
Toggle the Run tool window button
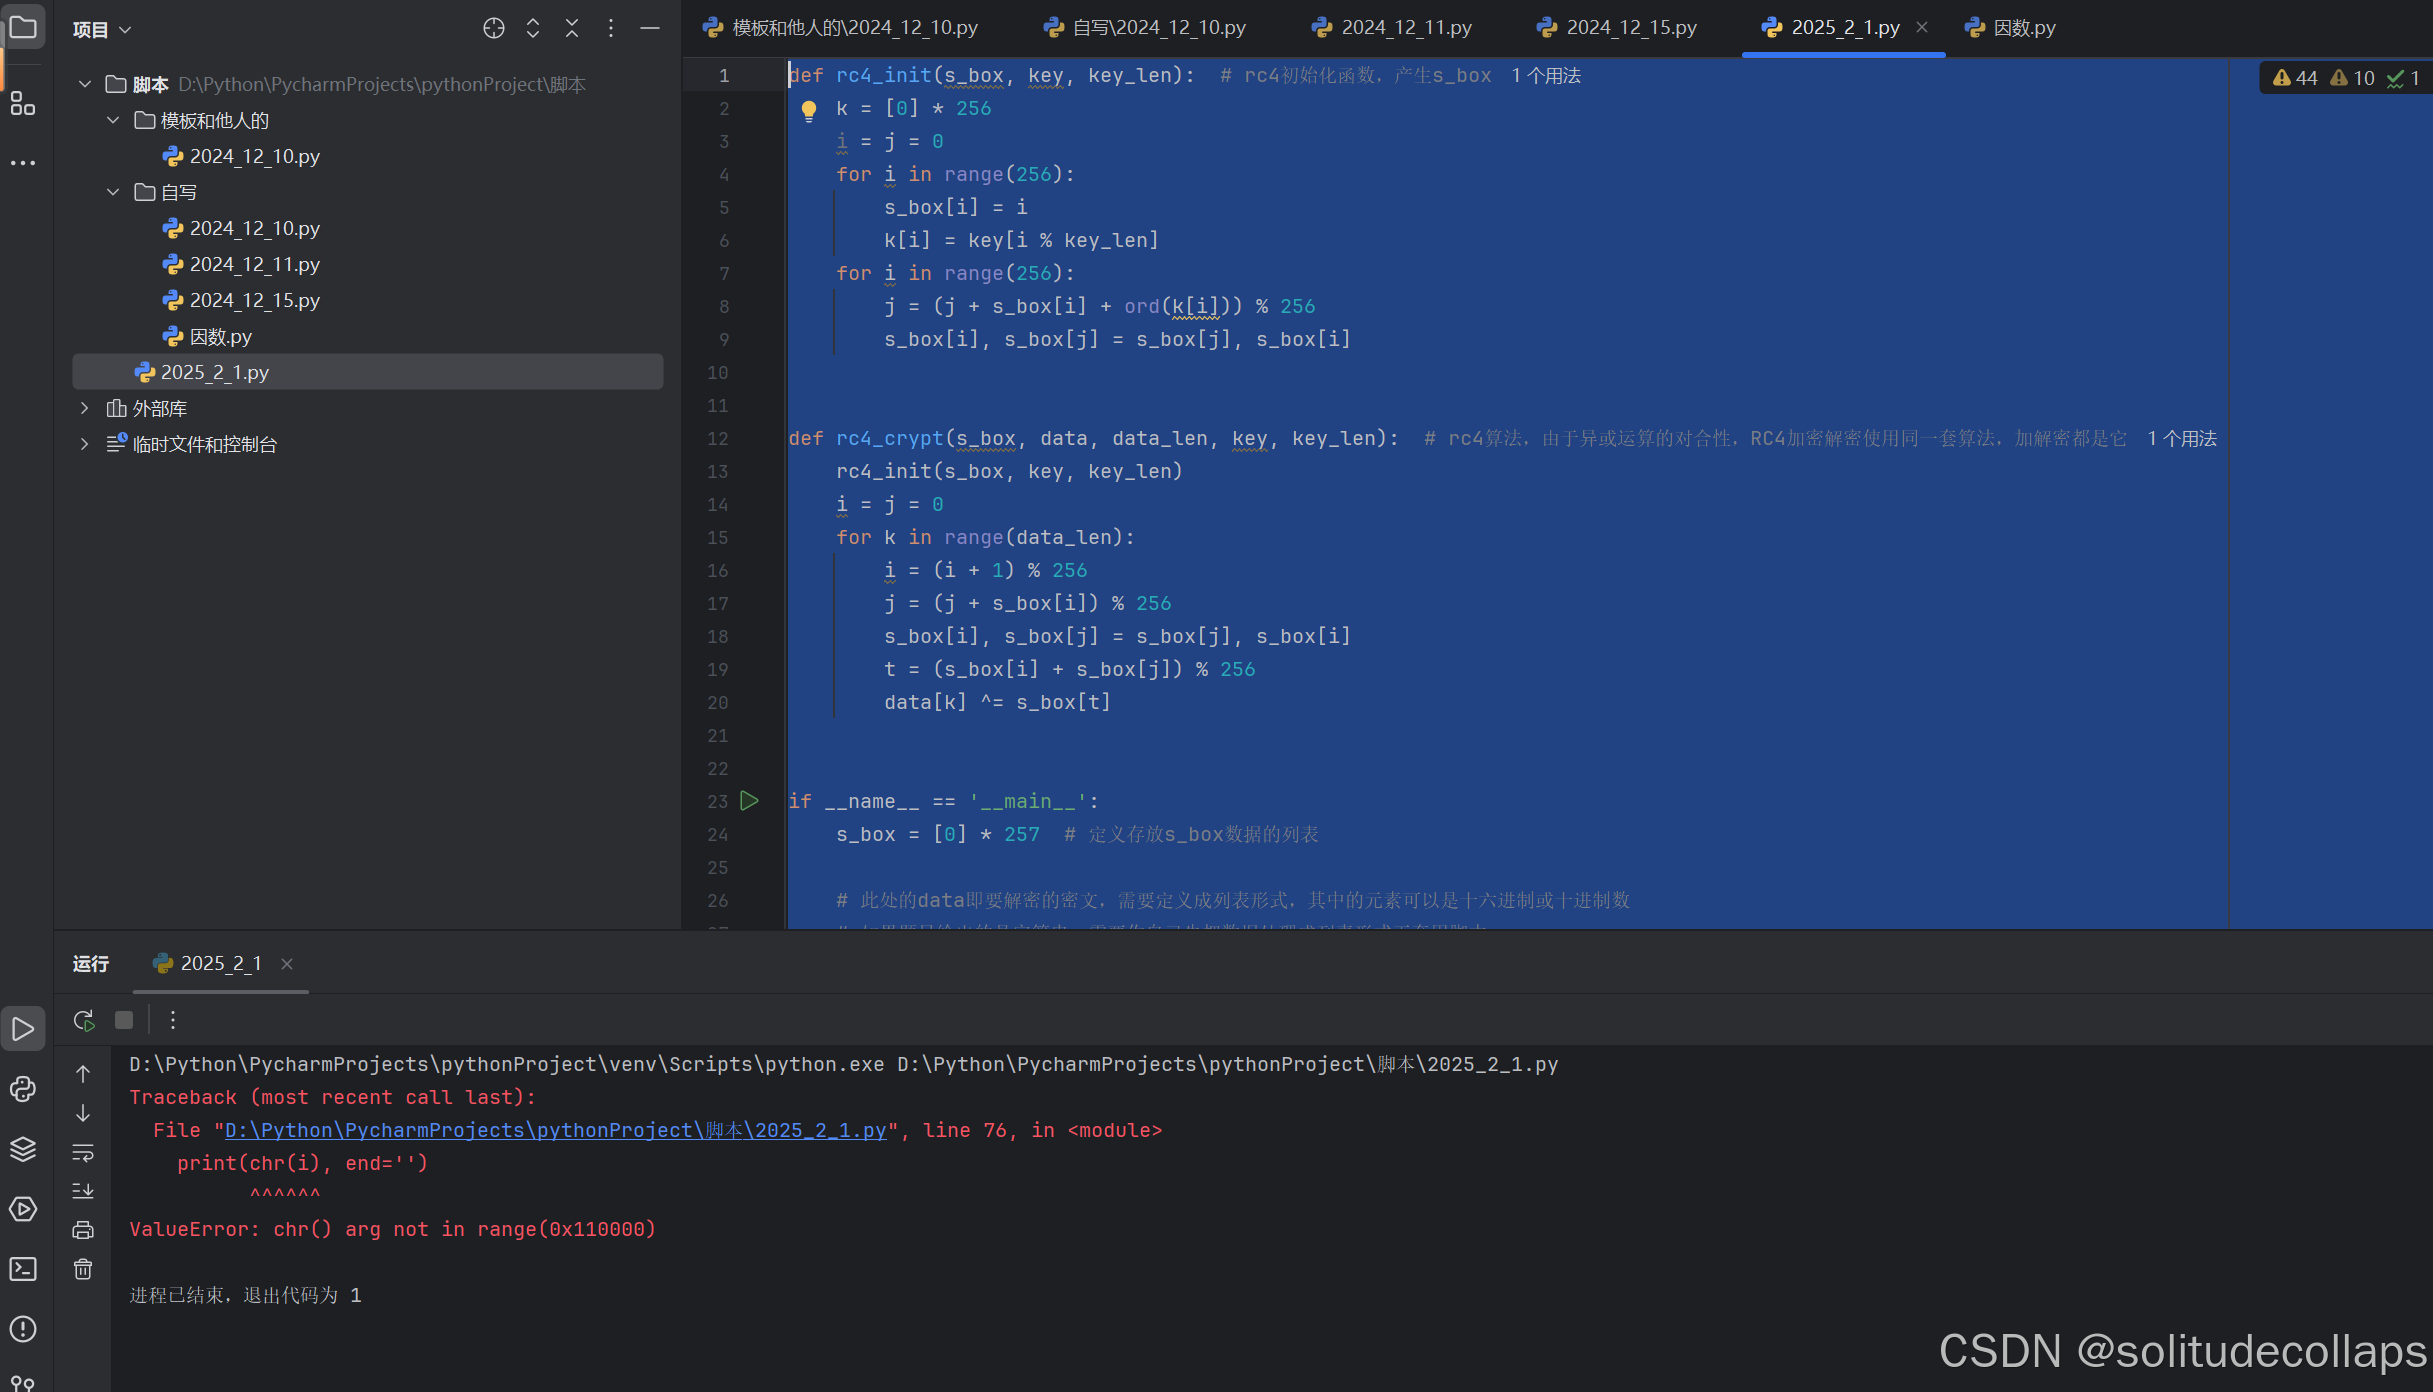click(23, 1029)
